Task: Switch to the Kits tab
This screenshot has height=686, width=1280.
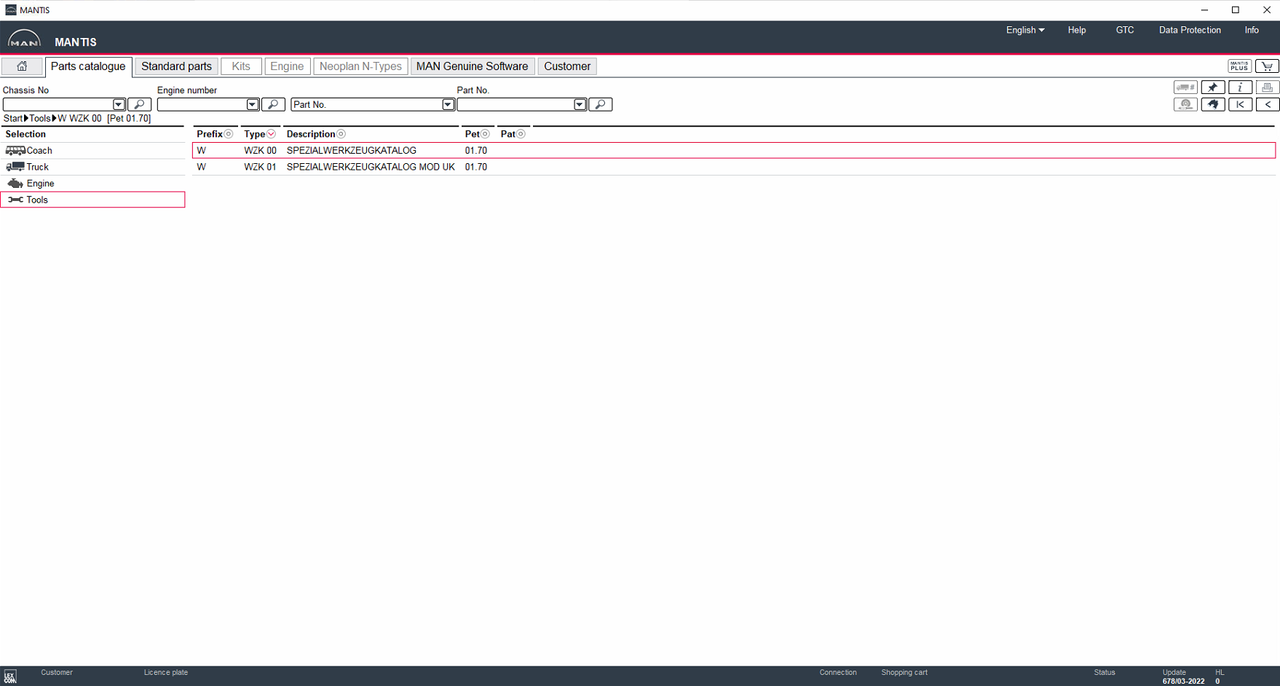Action: pos(241,67)
